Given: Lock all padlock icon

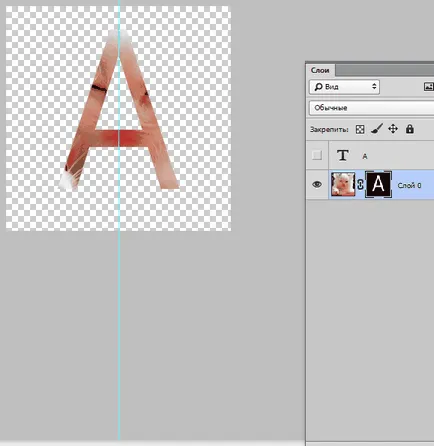Looking at the screenshot, I should (410, 129).
